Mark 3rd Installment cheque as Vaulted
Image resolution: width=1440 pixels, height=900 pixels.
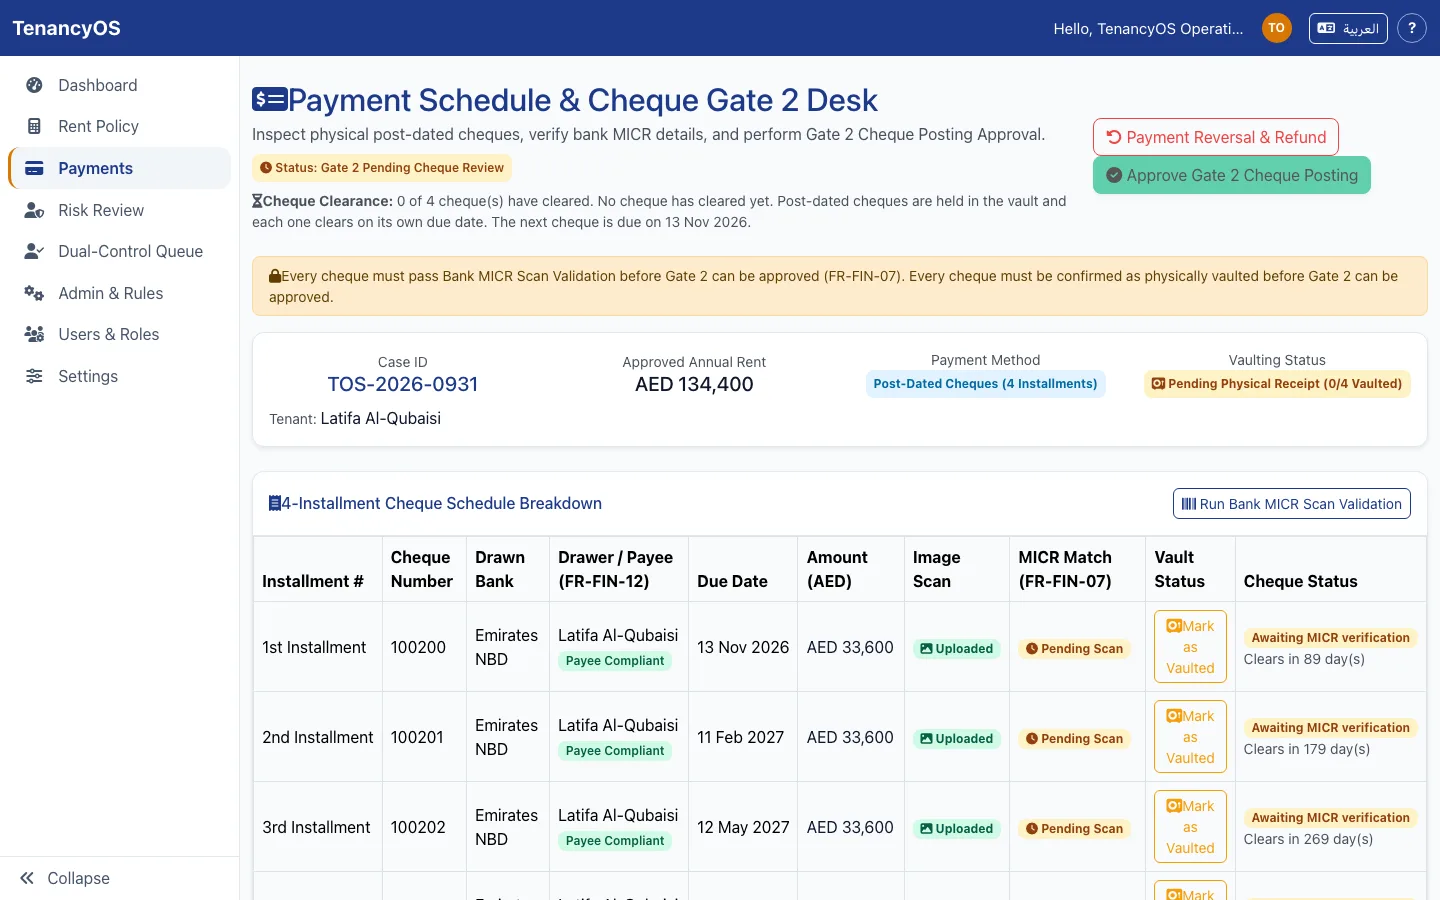point(1190,827)
